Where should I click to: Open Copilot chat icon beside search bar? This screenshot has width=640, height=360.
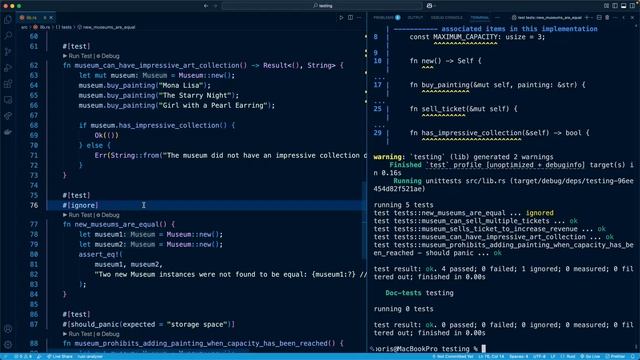coord(429,6)
